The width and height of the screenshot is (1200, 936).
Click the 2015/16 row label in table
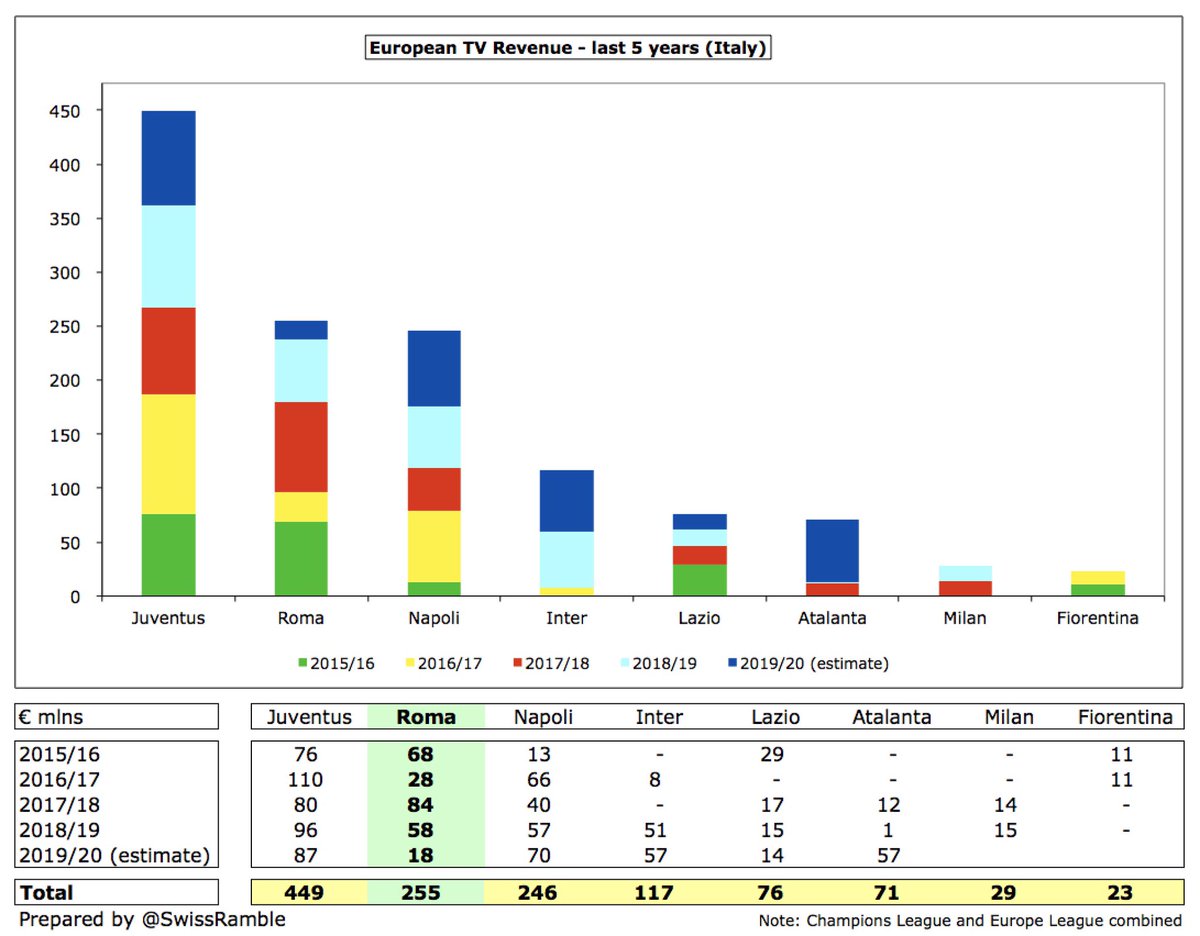tap(58, 755)
